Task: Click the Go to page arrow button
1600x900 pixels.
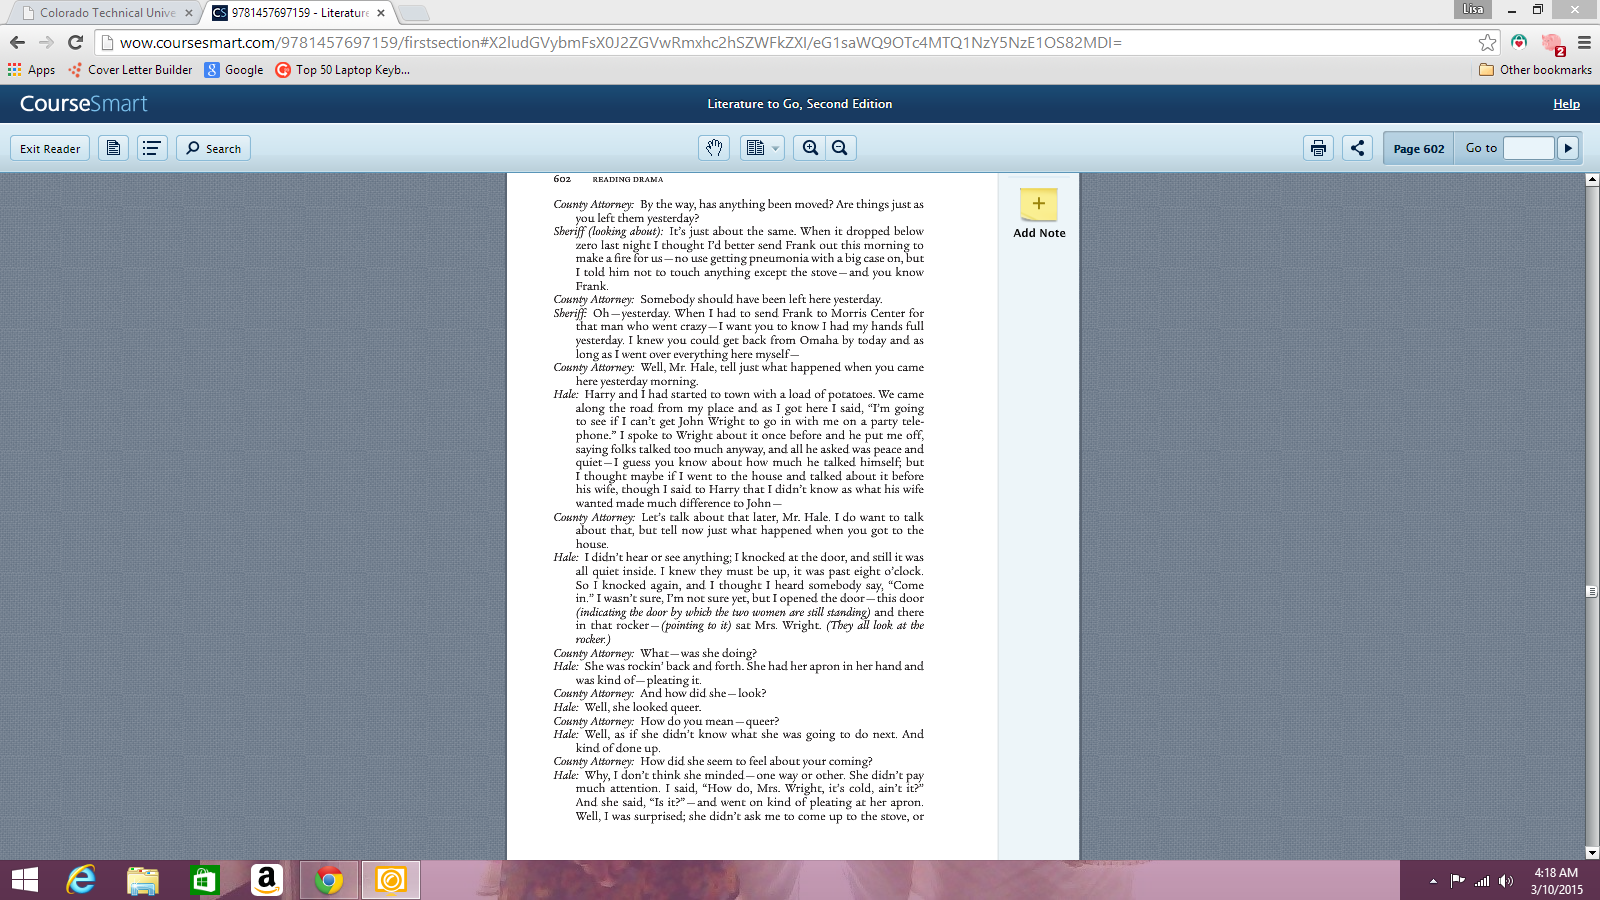Action: click(x=1568, y=148)
